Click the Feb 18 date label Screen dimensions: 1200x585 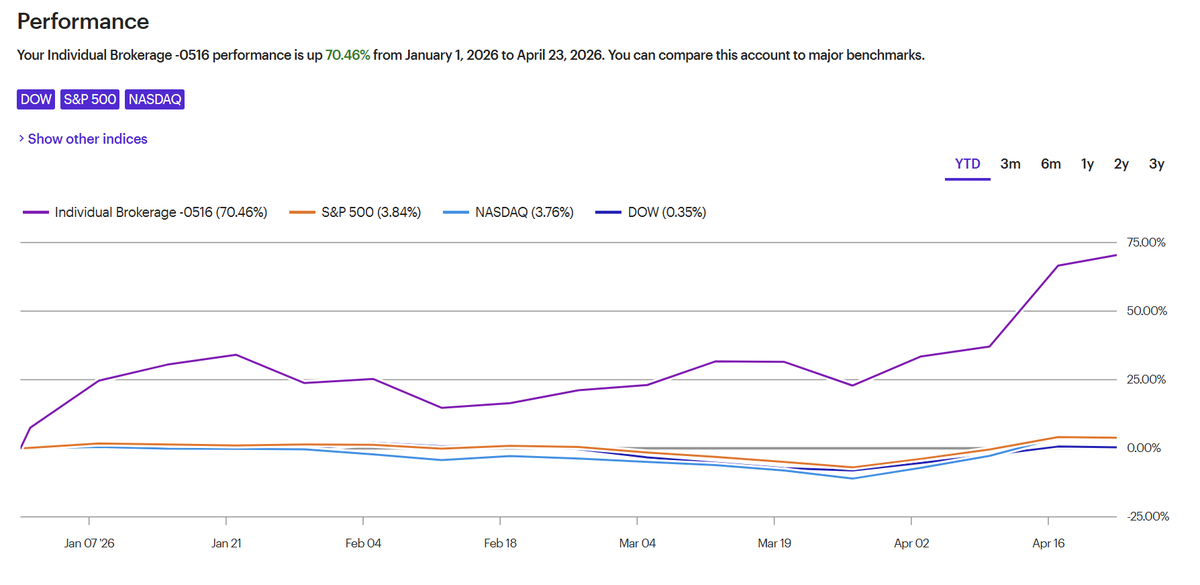point(500,544)
